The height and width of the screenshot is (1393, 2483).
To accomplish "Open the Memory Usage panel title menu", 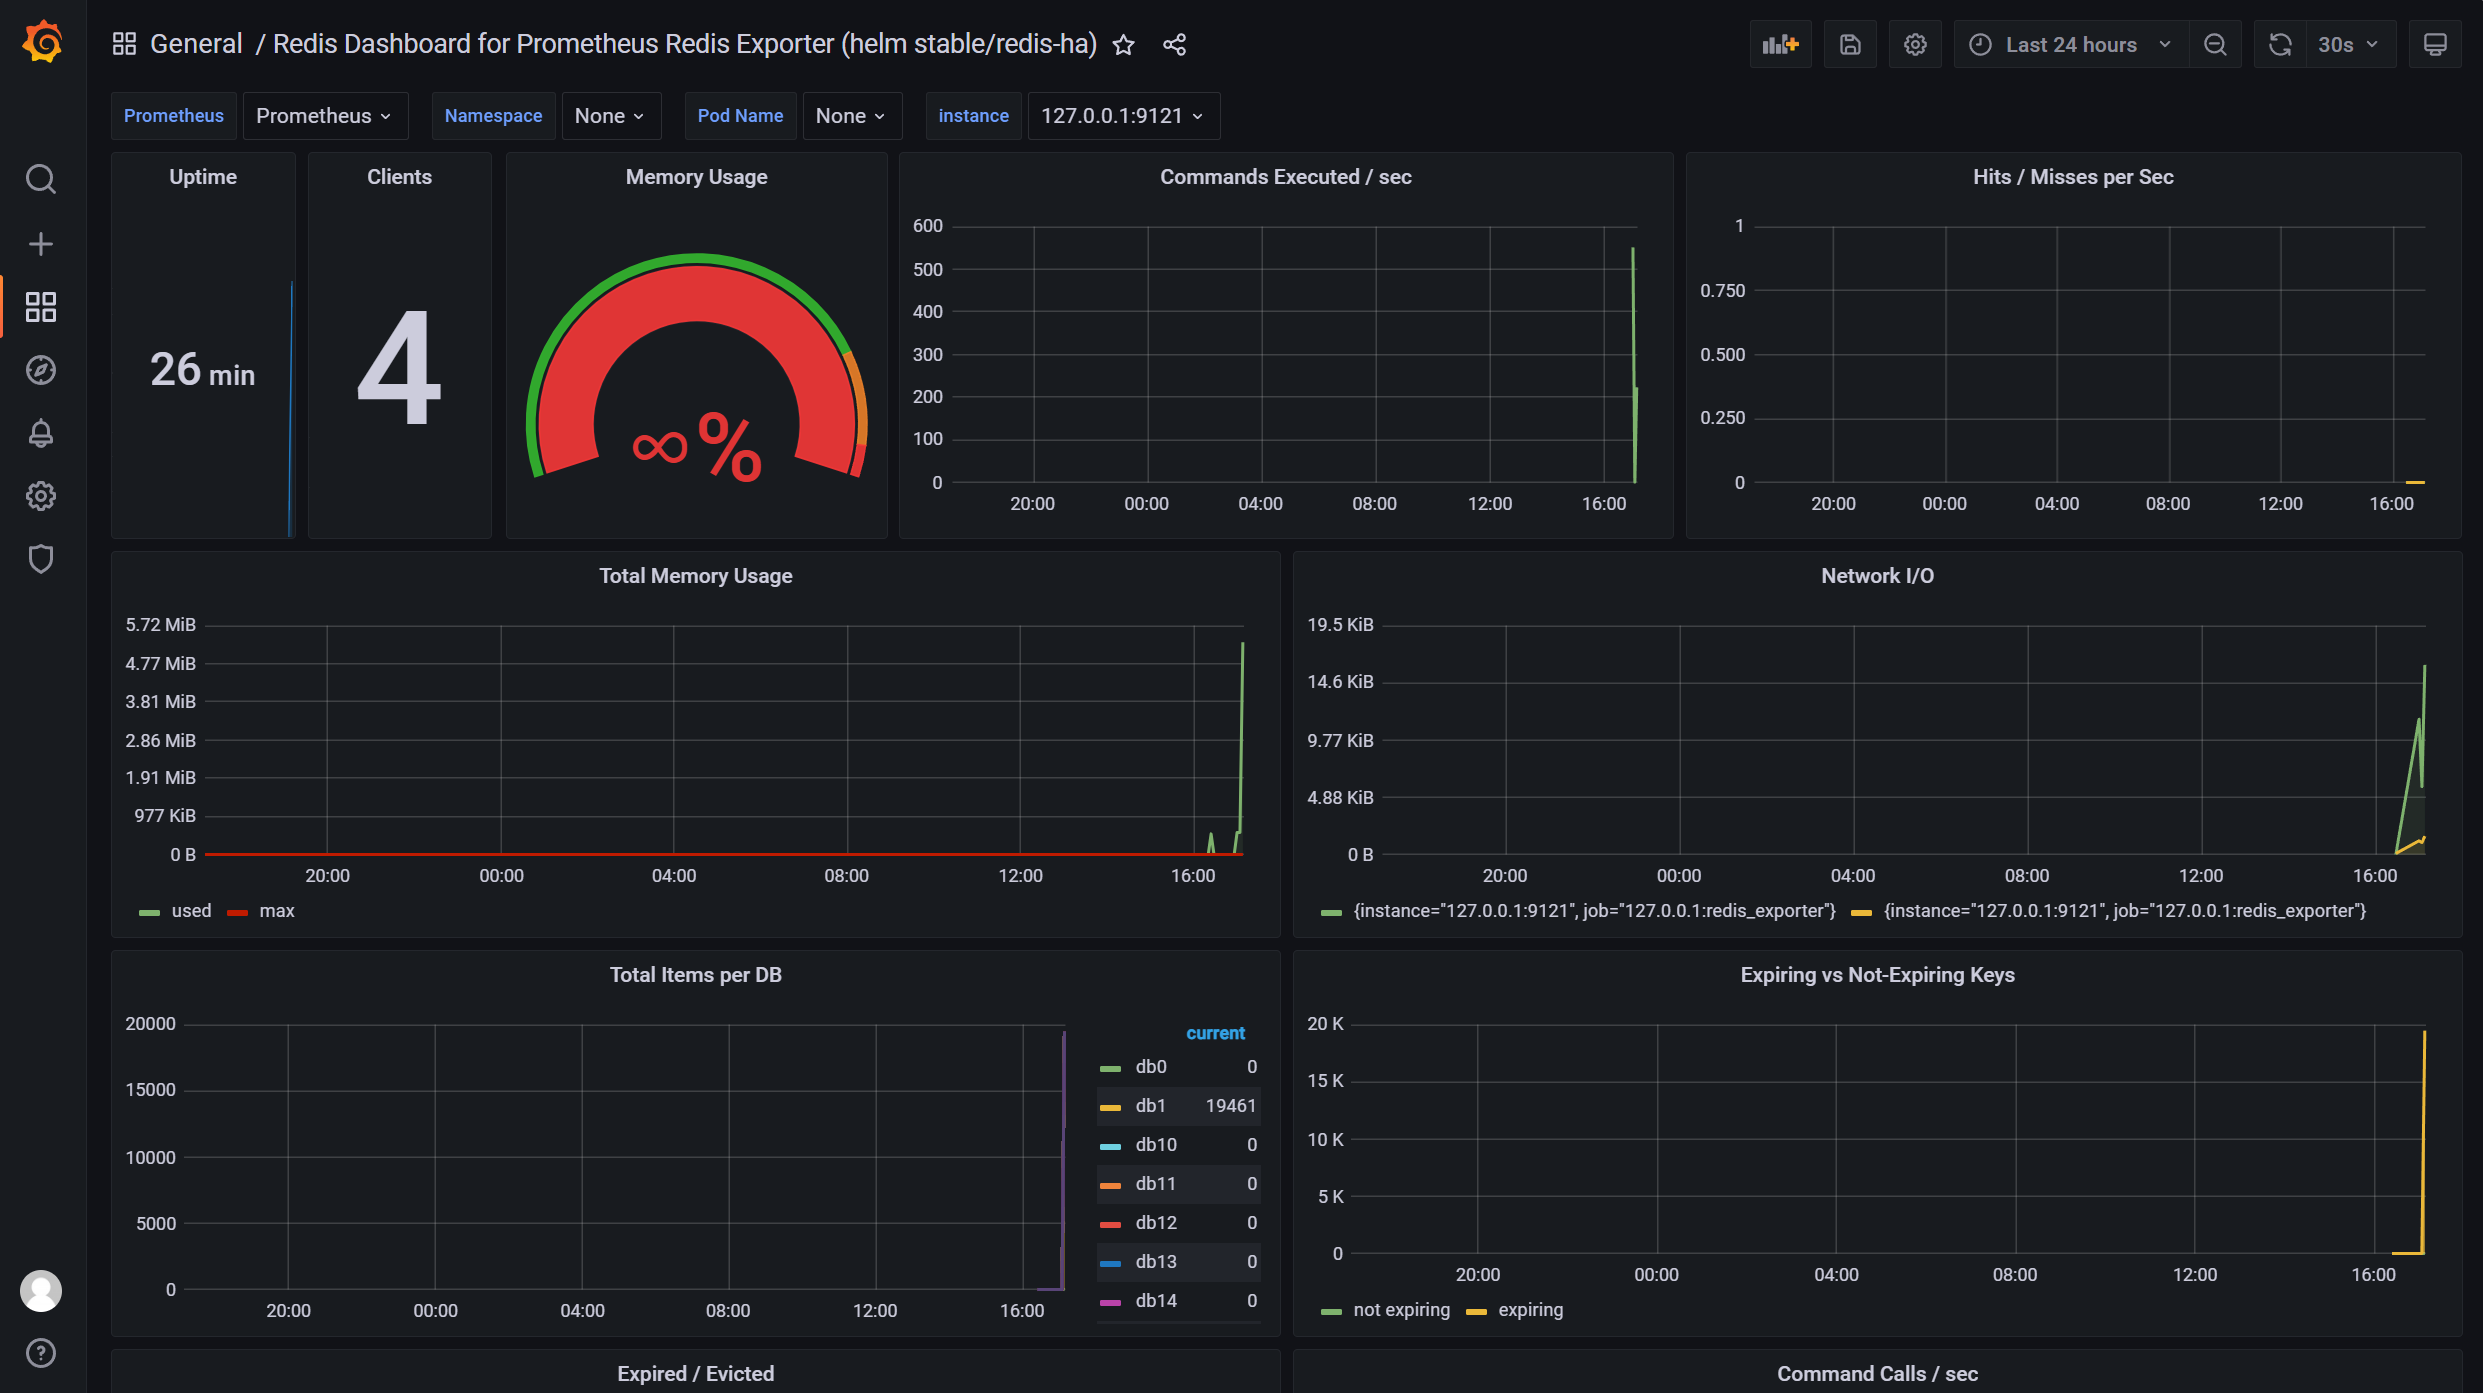I will (696, 177).
